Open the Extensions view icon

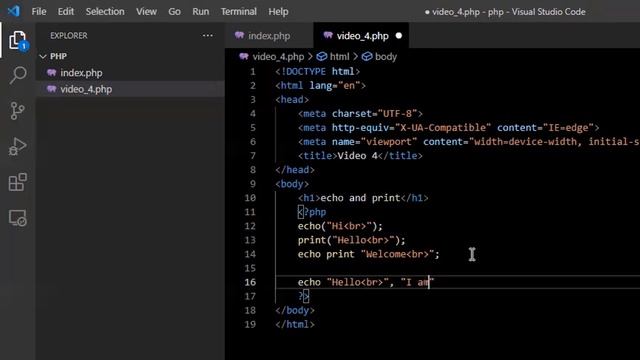(x=18, y=182)
